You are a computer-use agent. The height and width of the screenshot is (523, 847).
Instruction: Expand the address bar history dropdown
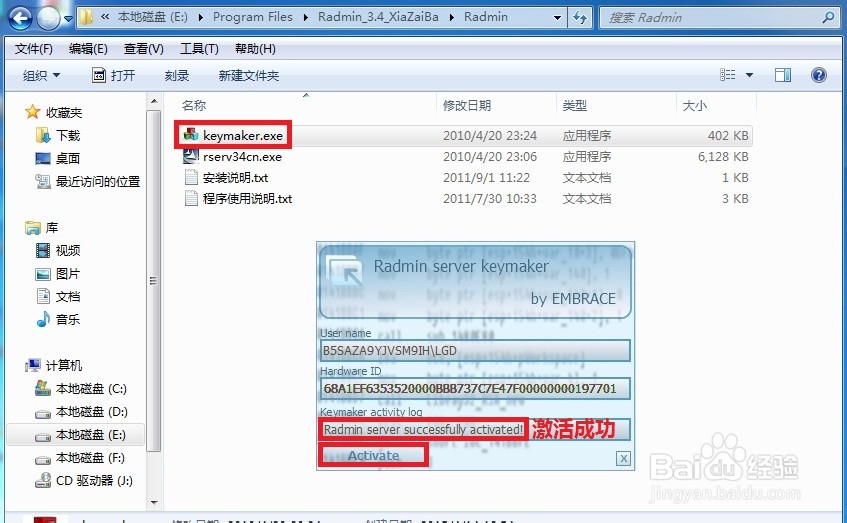557,18
